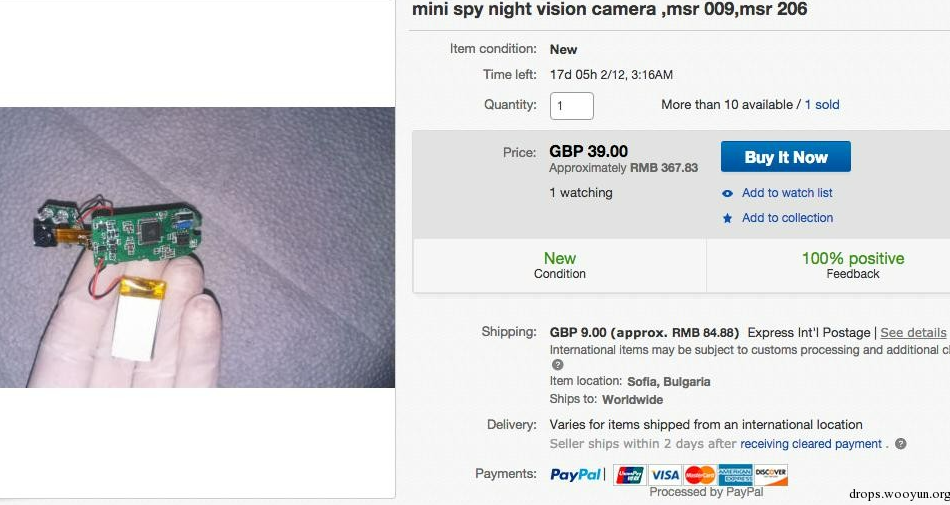Select the 100% positive Feedback panel
The height and width of the screenshot is (505, 950).
pyautogui.click(x=852, y=265)
